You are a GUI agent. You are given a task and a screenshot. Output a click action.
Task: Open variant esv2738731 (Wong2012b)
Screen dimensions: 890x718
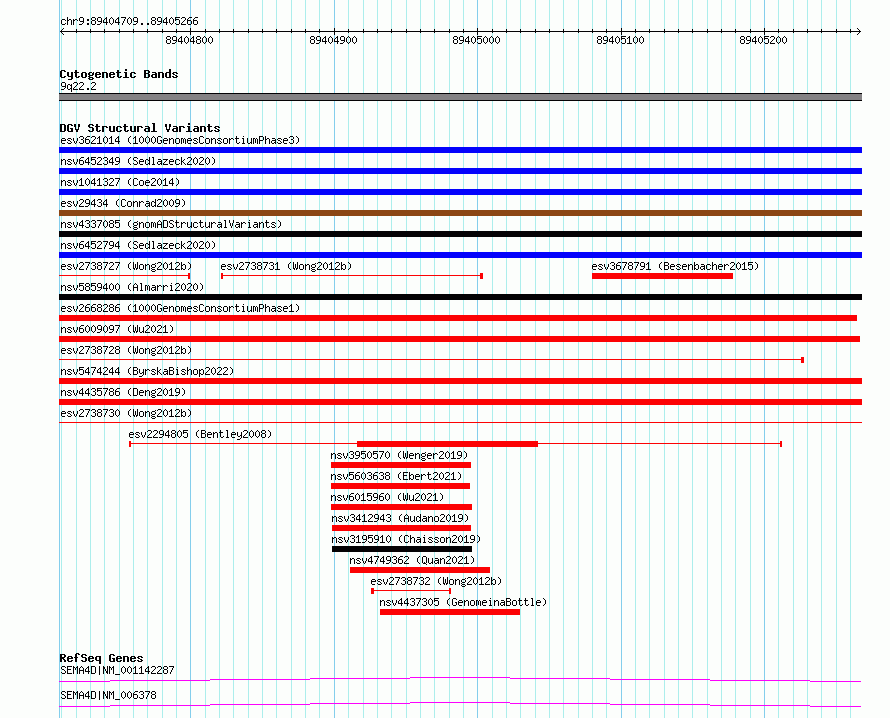pyautogui.click(x=286, y=266)
